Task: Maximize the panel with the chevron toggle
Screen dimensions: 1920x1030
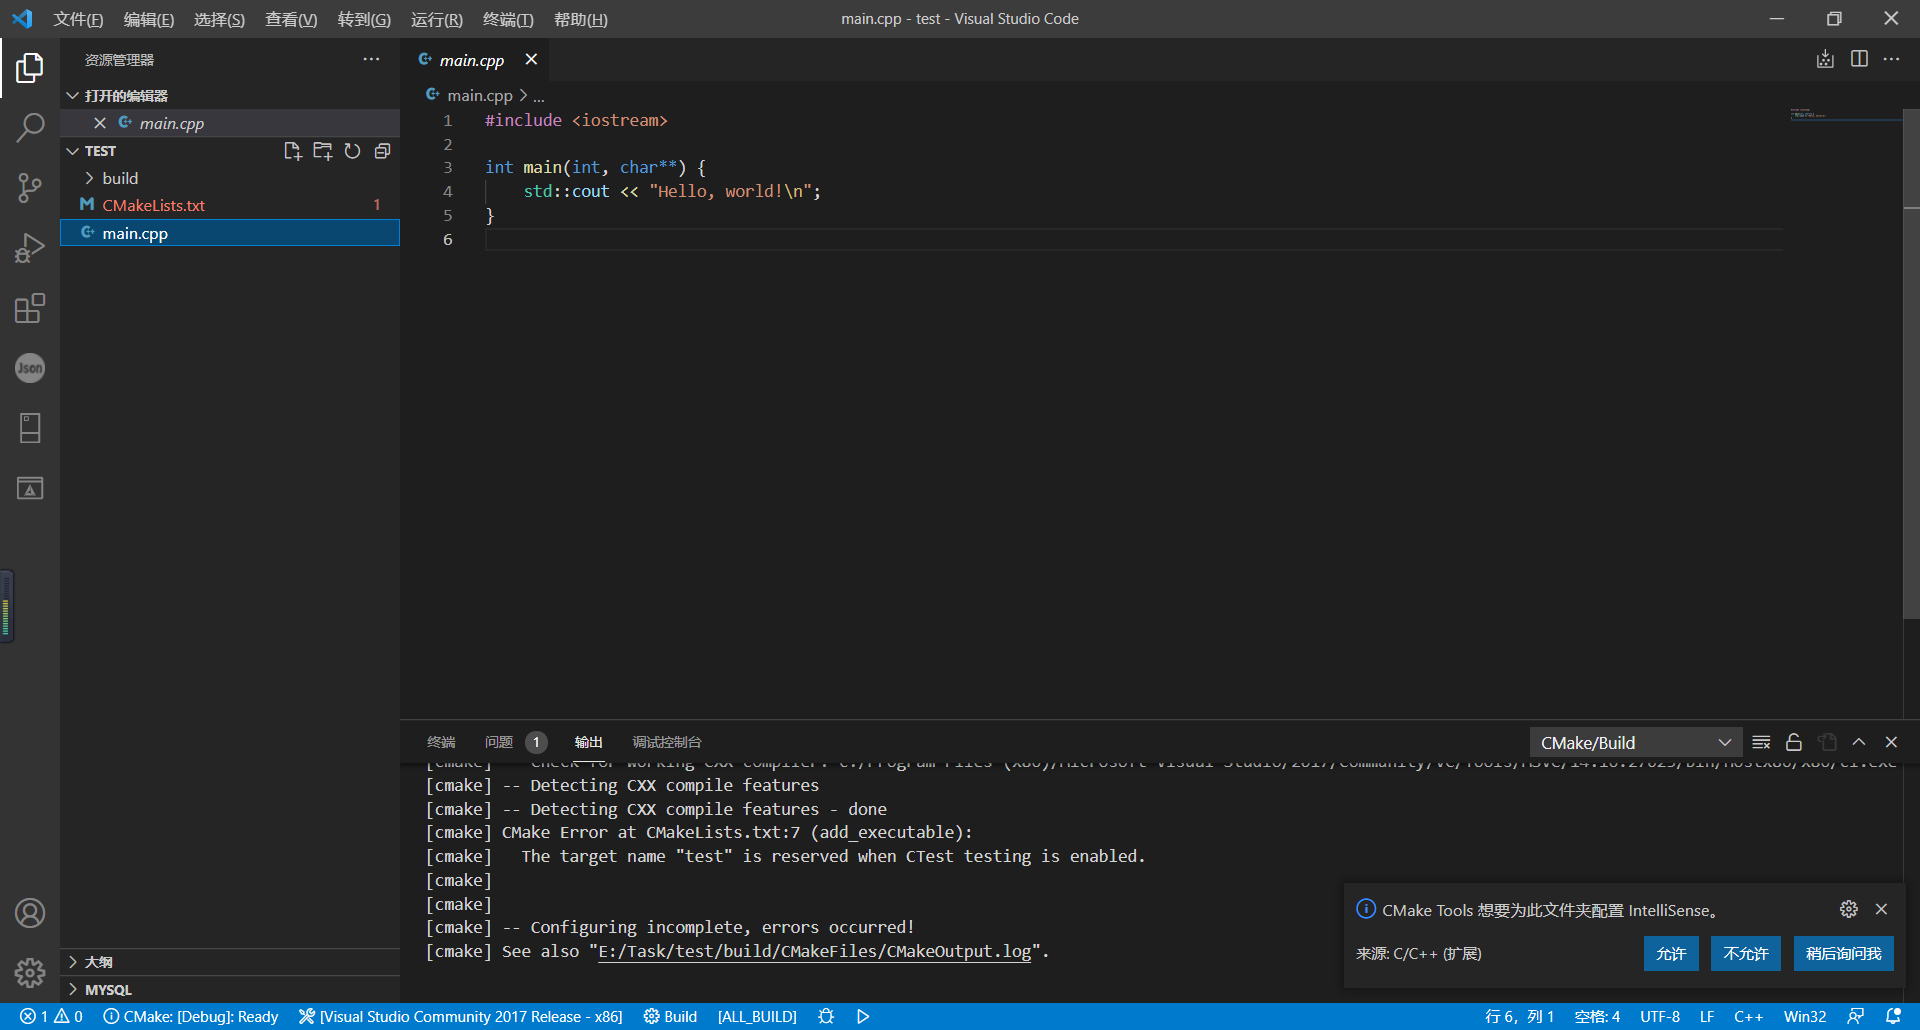Action: coord(1859,742)
